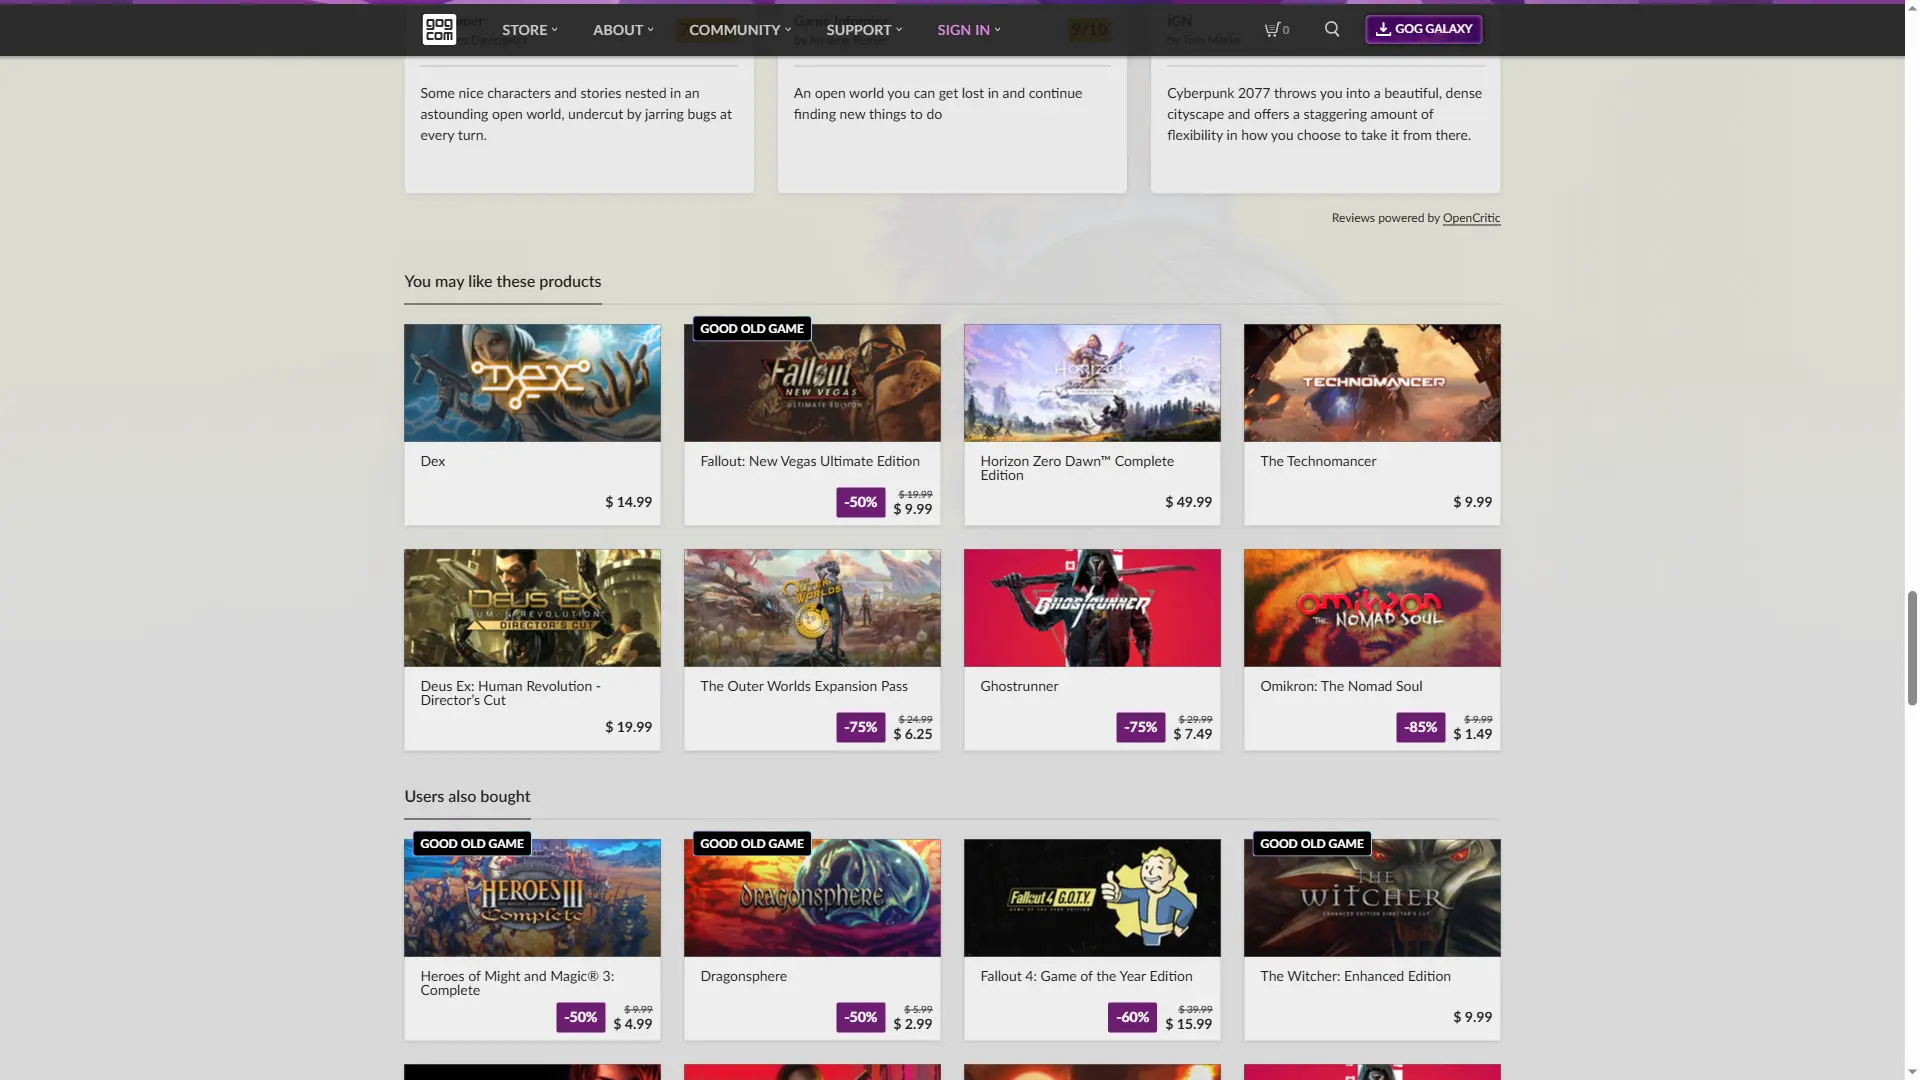1920x1080 pixels.
Task: Open the Dex game thumbnail
Action: tap(532, 383)
